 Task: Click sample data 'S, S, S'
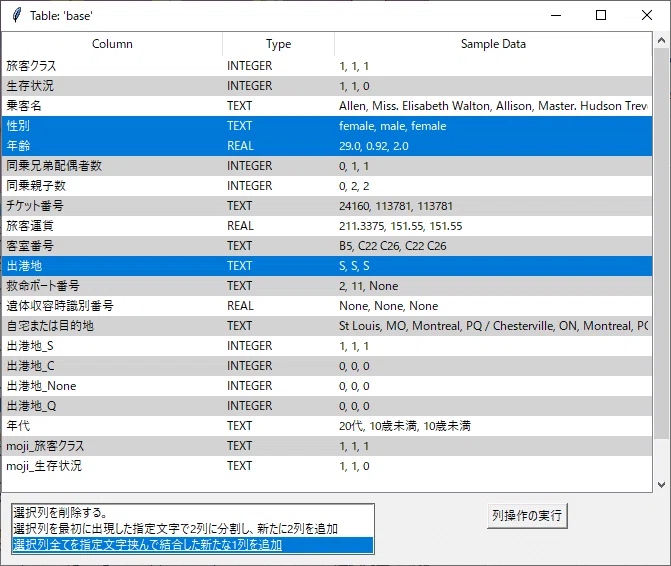coord(354,266)
